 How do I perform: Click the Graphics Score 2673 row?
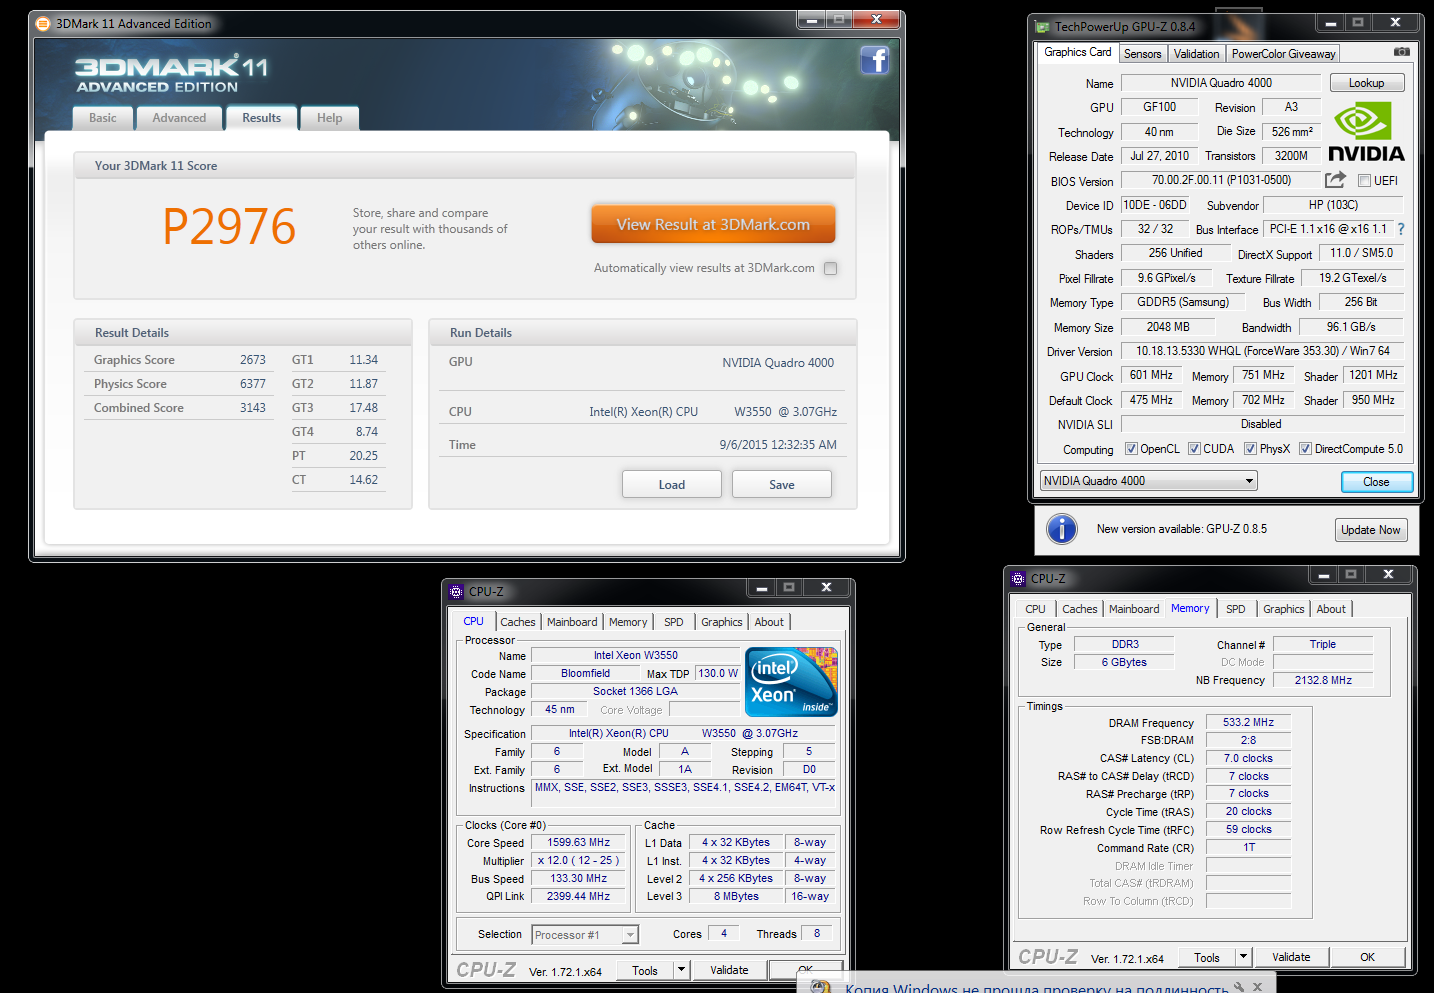click(x=180, y=360)
